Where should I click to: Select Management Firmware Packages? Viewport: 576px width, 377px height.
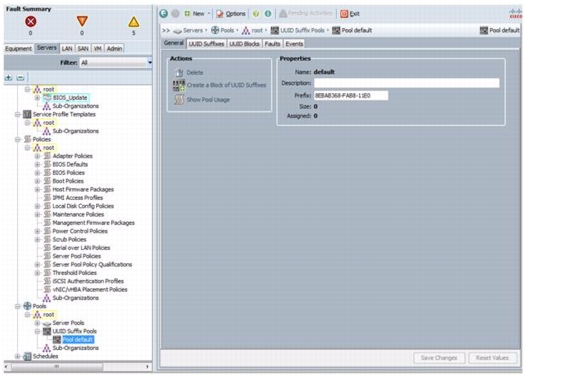pyautogui.click(x=93, y=223)
